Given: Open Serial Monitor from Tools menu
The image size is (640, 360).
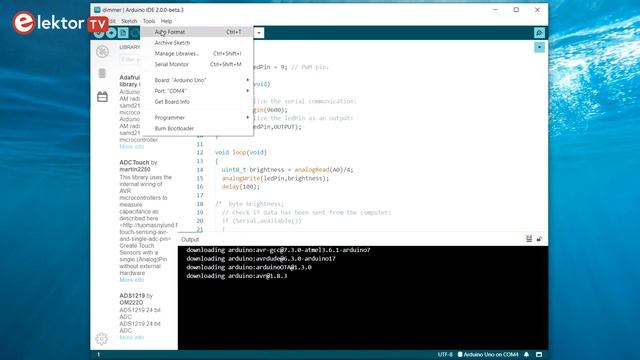Looking at the screenshot, I should pyautogui.click(x=198, y=64).
